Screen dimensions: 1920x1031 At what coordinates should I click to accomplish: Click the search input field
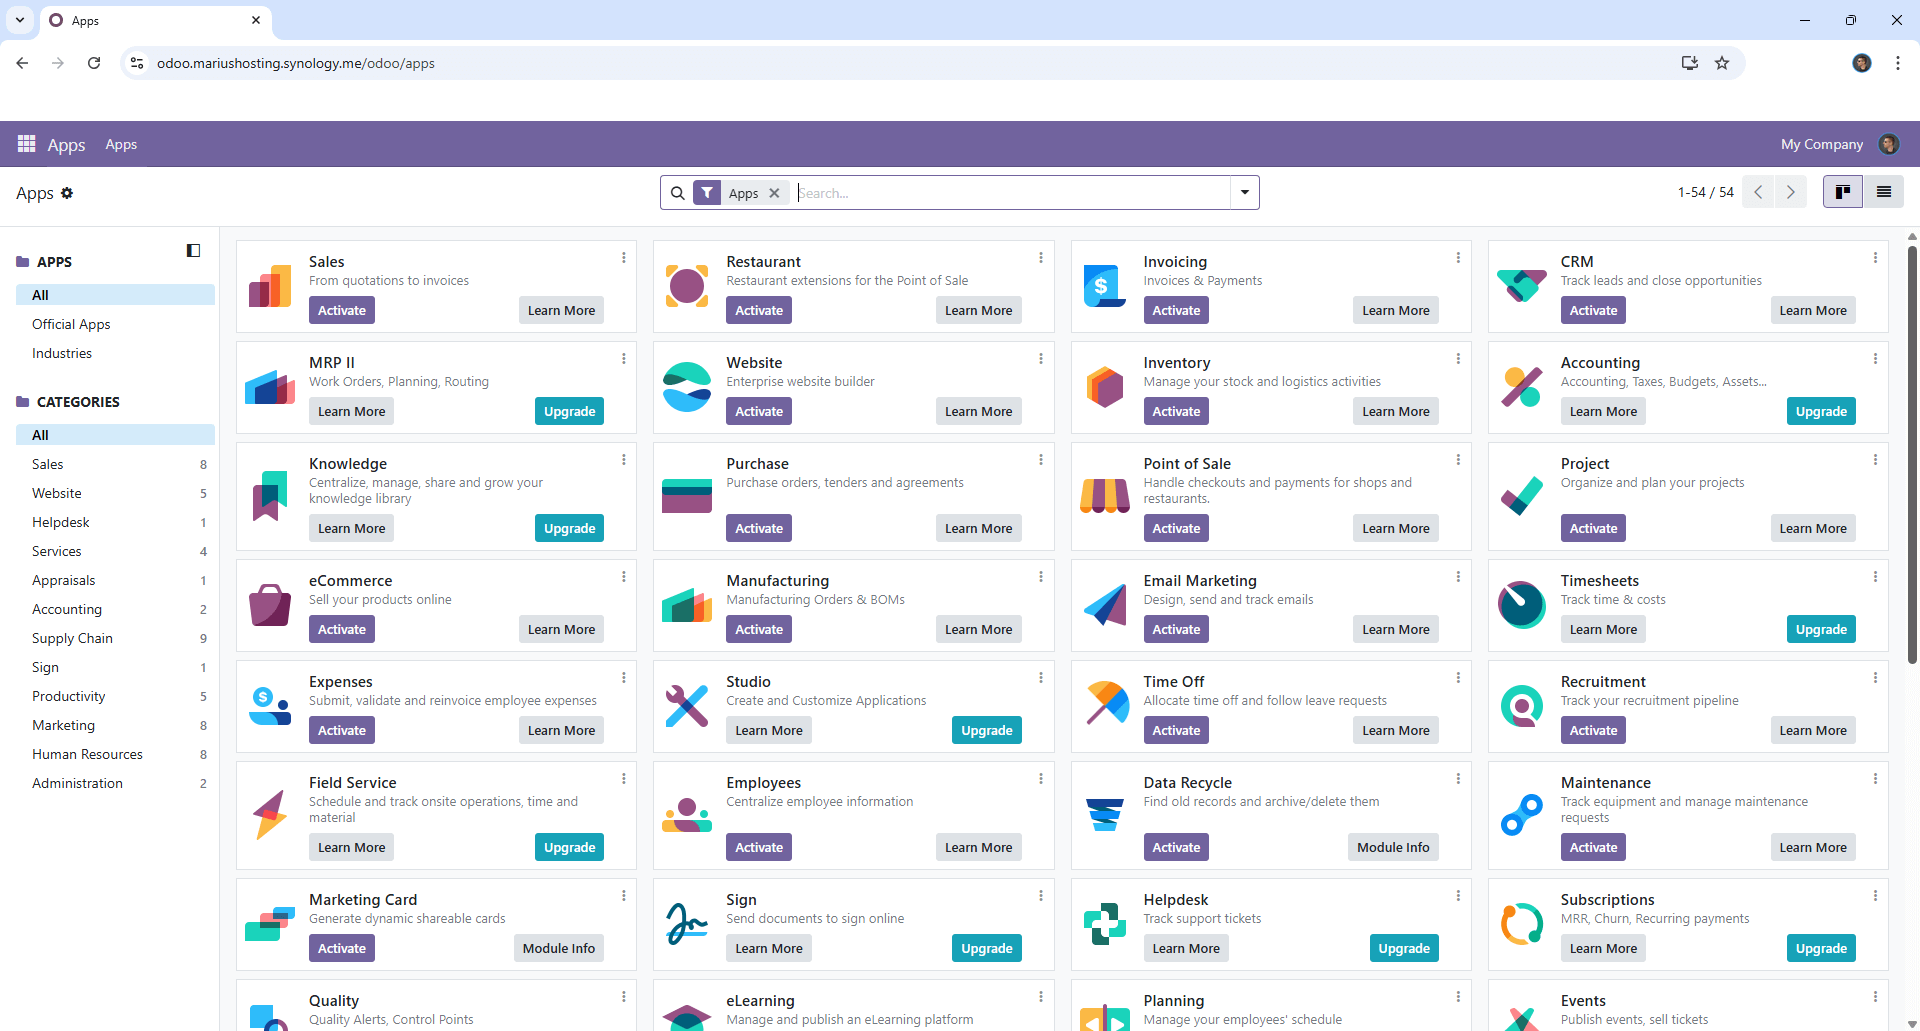[x=1010, y=193]
